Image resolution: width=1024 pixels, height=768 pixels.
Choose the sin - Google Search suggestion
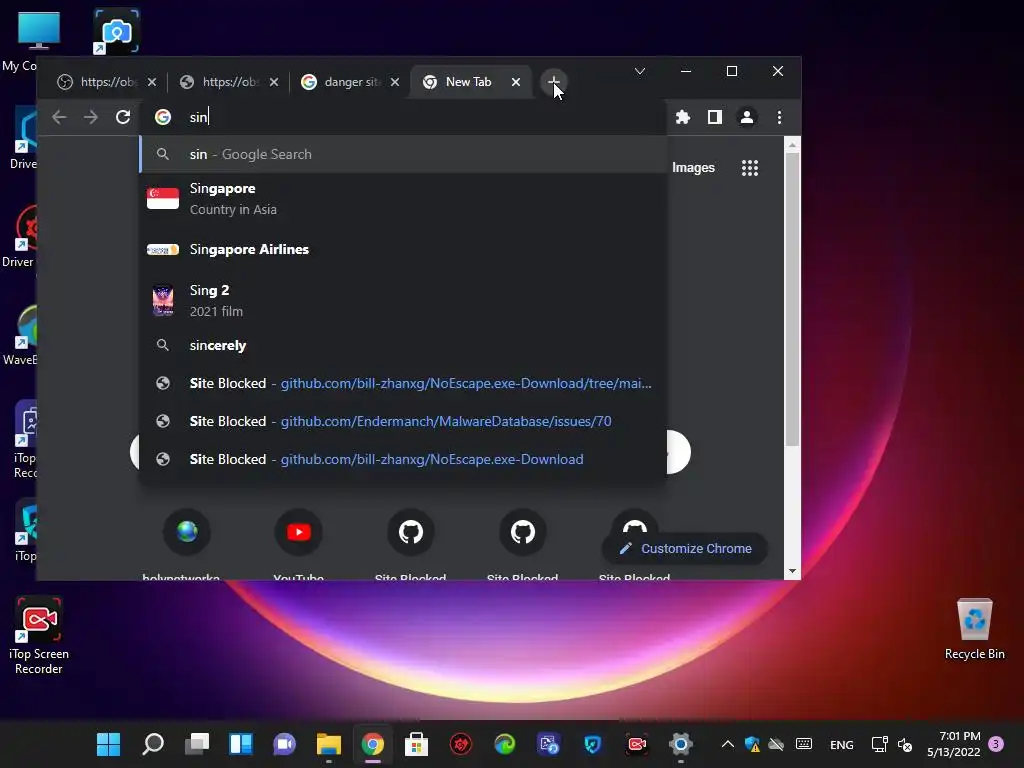[x=404, y=154]
